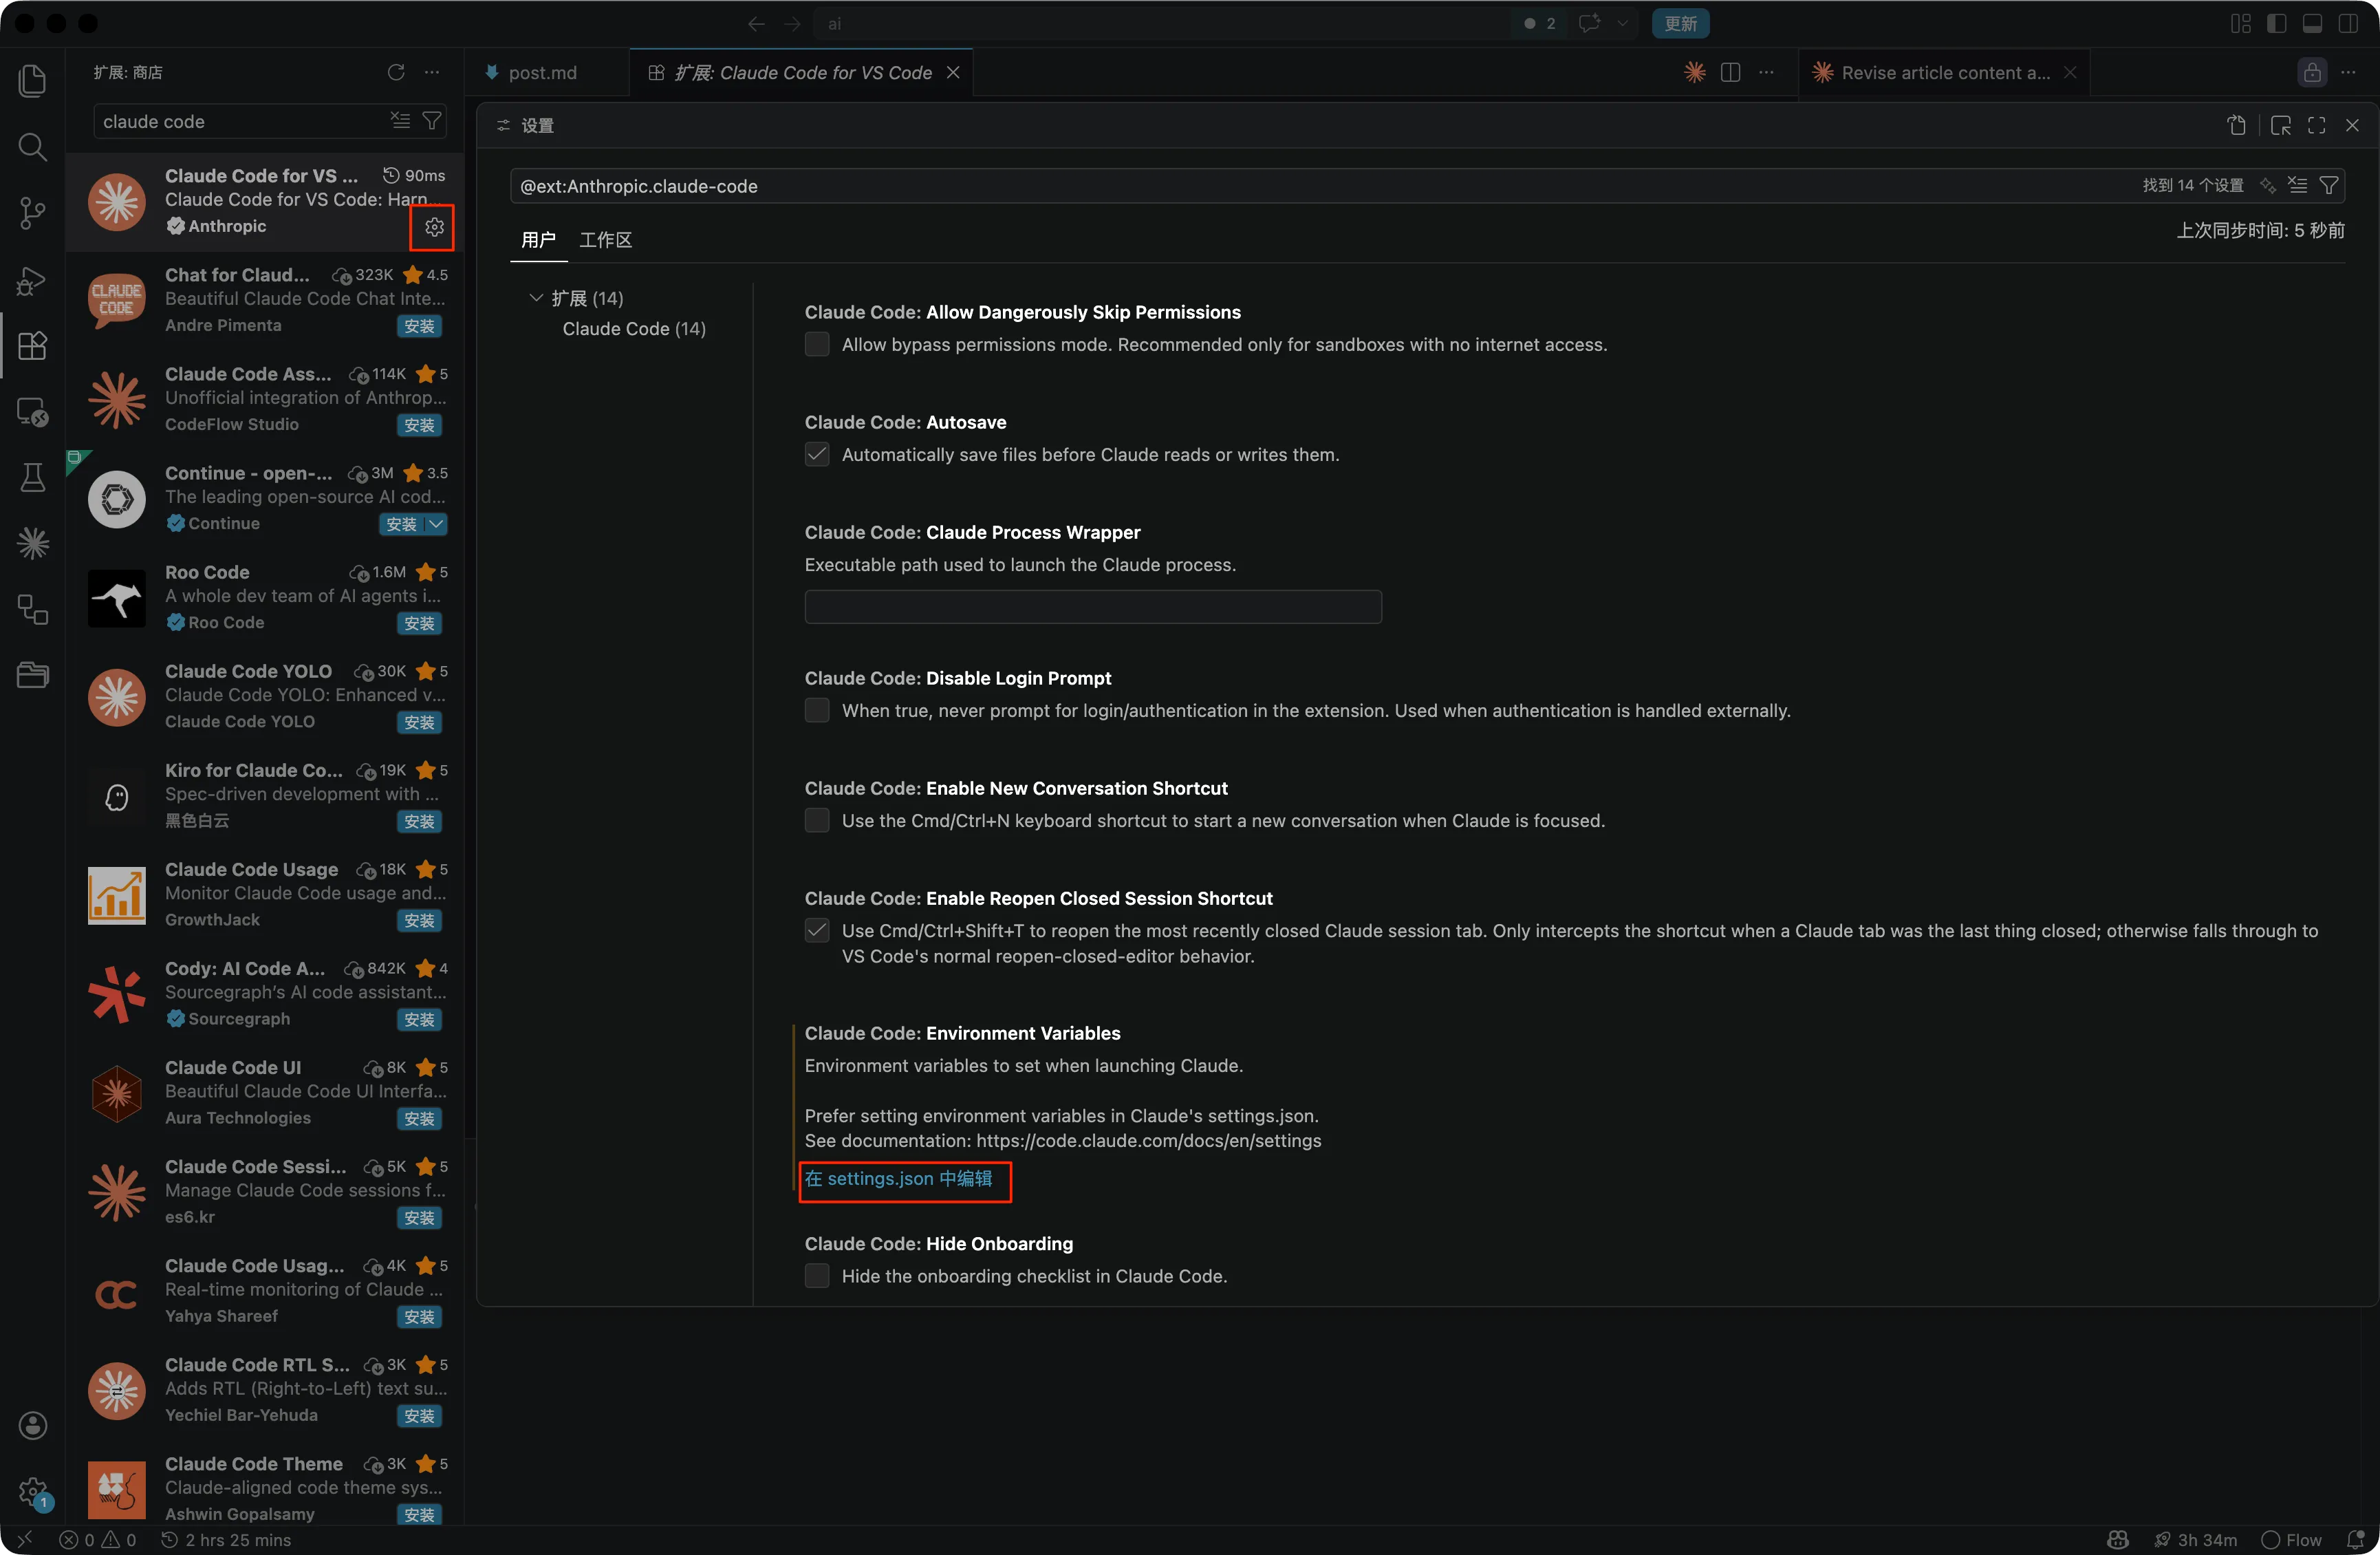Viewport: 2380px width, 1555px height.
Task: Open the Continue install options dropdown arrow
Action: tap(437, 524)
